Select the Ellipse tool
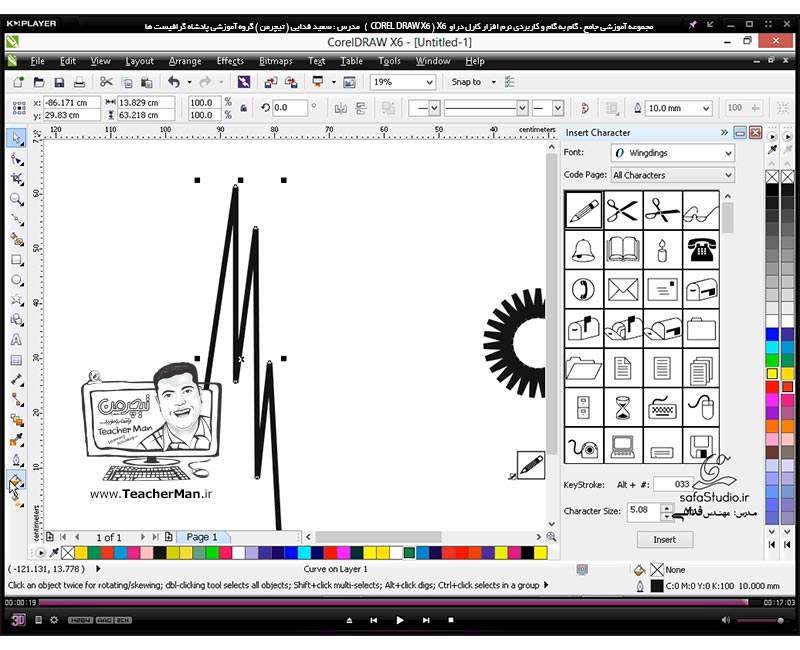 (16, 280)
